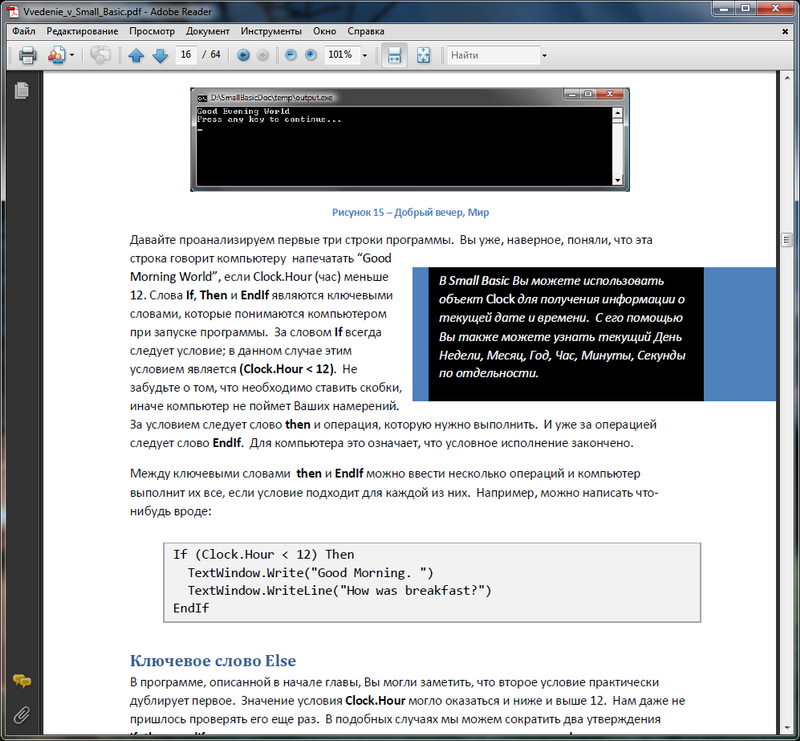Maximize the Adobe Reader window

tap(745, 9)
